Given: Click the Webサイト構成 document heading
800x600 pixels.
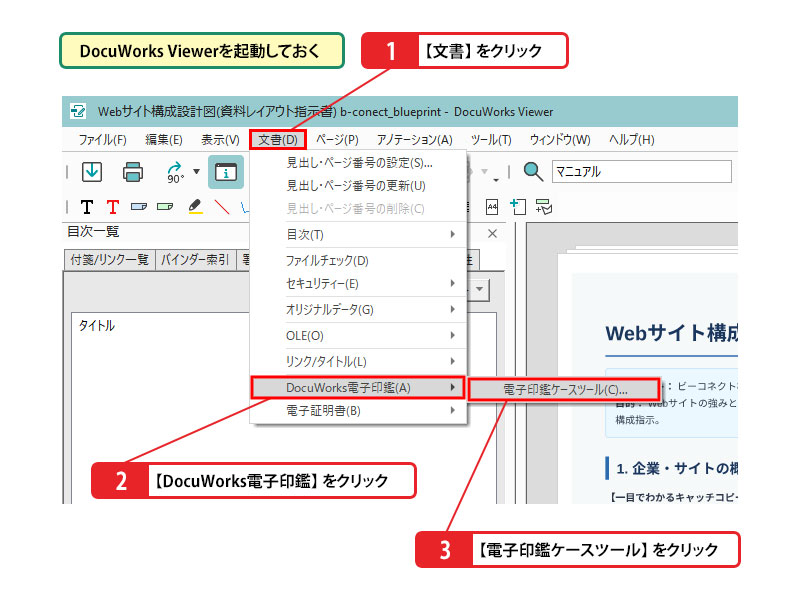Looking at the screenshot, I should (x=671, y=333).
